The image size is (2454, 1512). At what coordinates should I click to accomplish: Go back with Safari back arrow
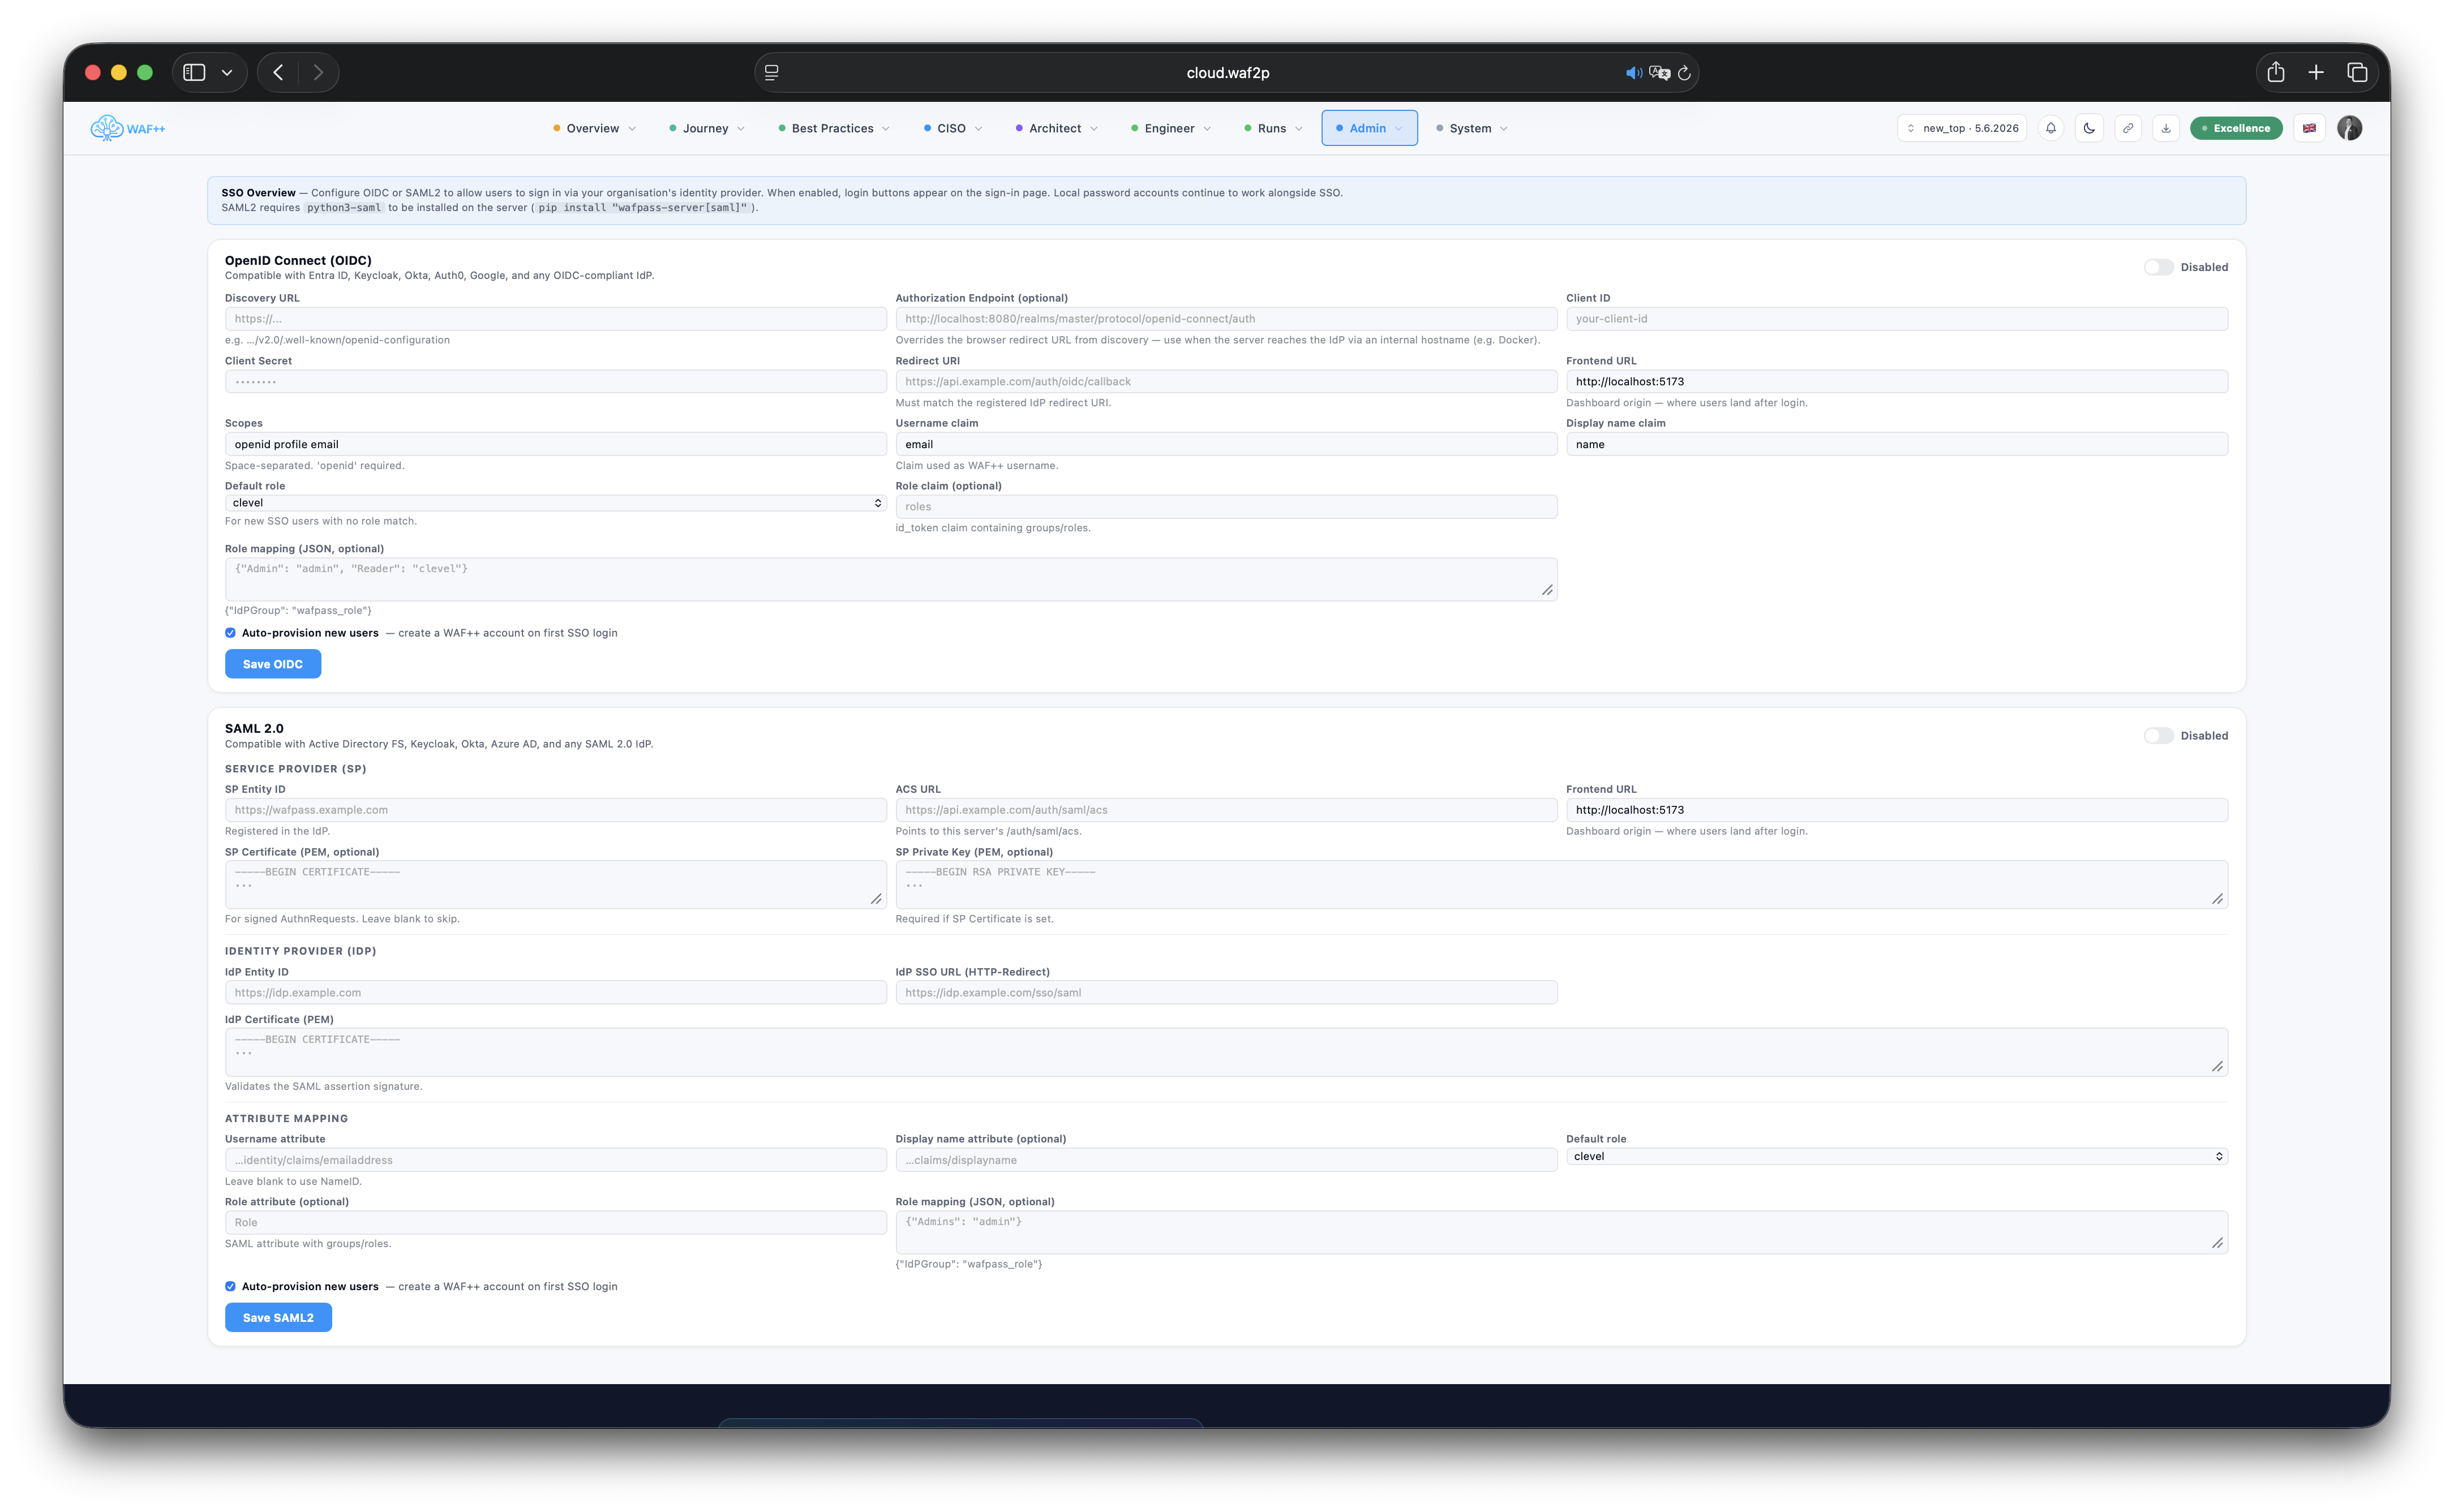[278, 72]
